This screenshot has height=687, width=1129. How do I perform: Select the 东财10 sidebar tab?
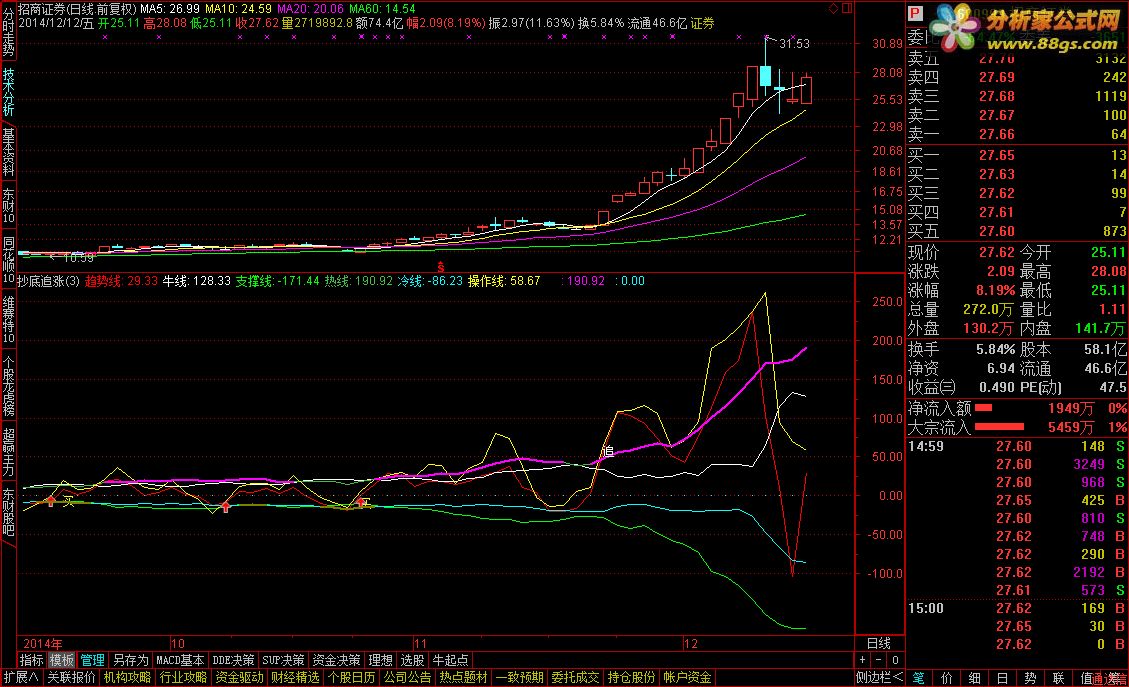[x=8, y=206]
